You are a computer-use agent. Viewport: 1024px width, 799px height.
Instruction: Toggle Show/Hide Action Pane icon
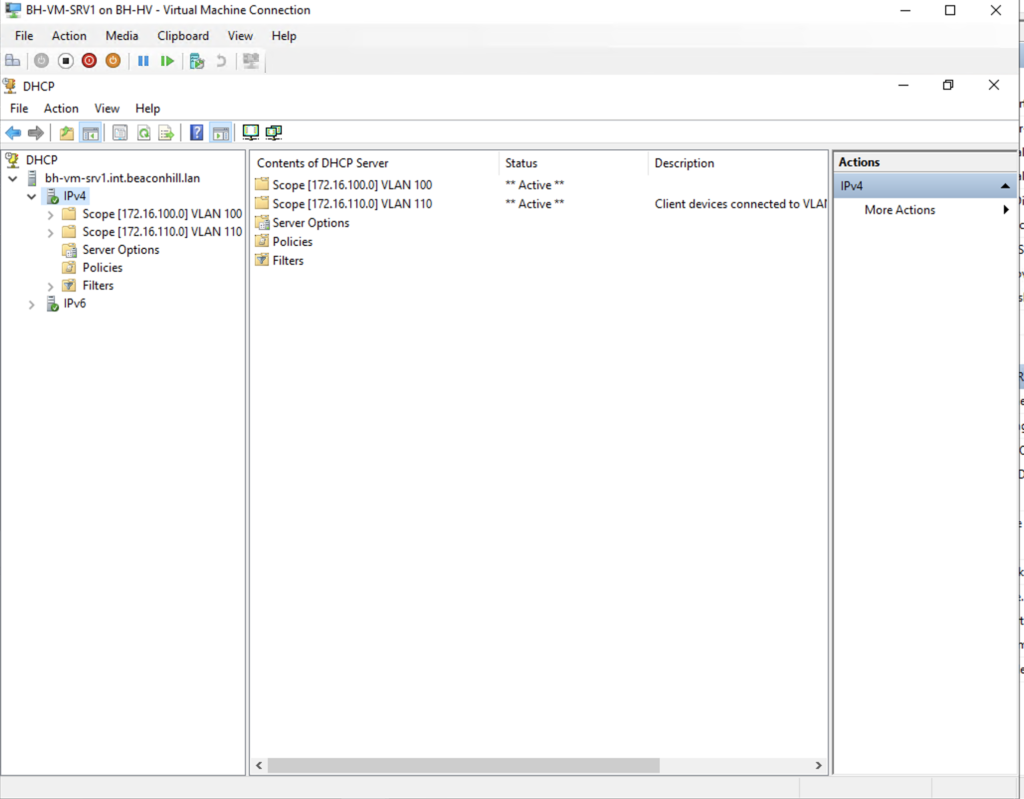point(221,133)
